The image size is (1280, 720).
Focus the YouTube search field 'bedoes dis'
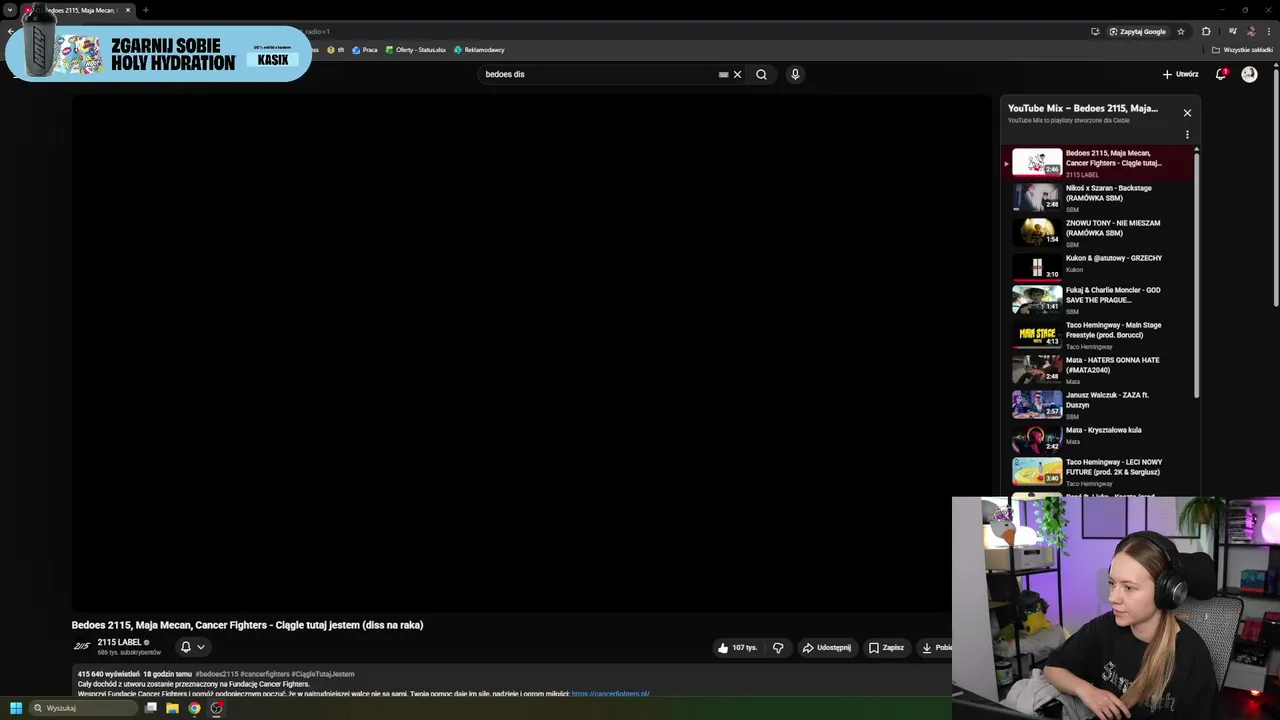(x=598, y=74)
